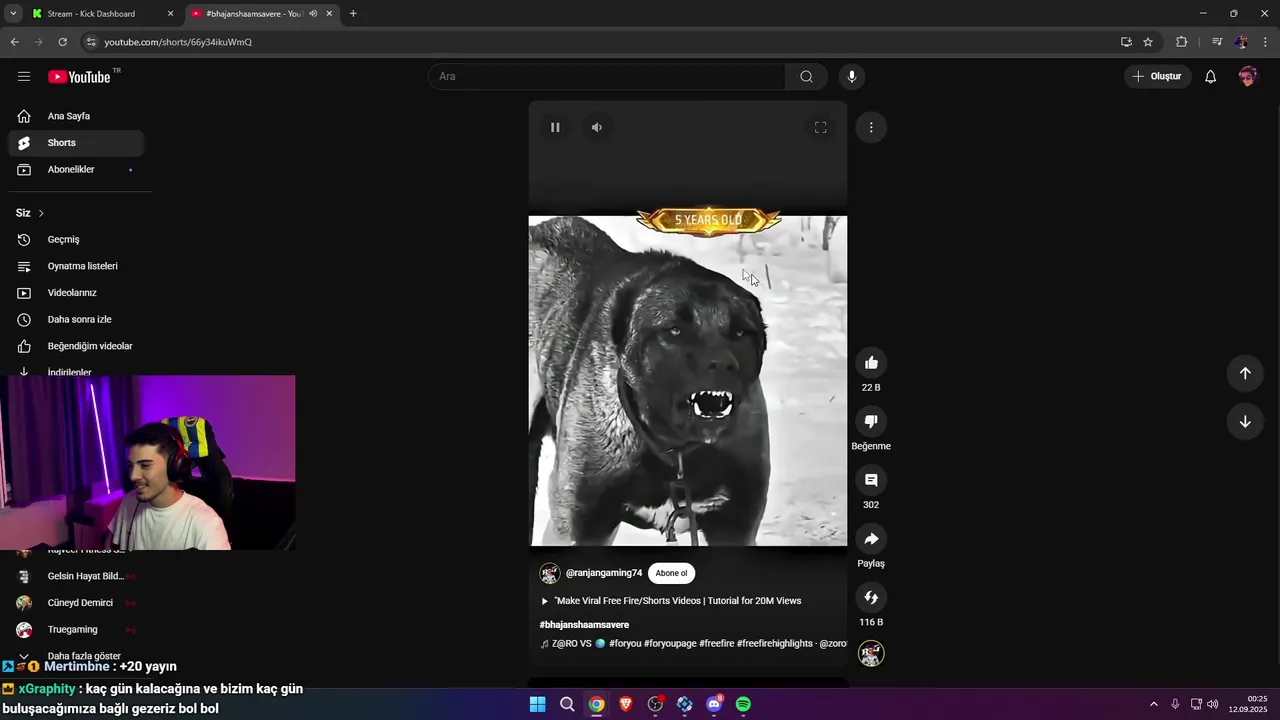Open Discord from taskbar

[x=714, y=704]
